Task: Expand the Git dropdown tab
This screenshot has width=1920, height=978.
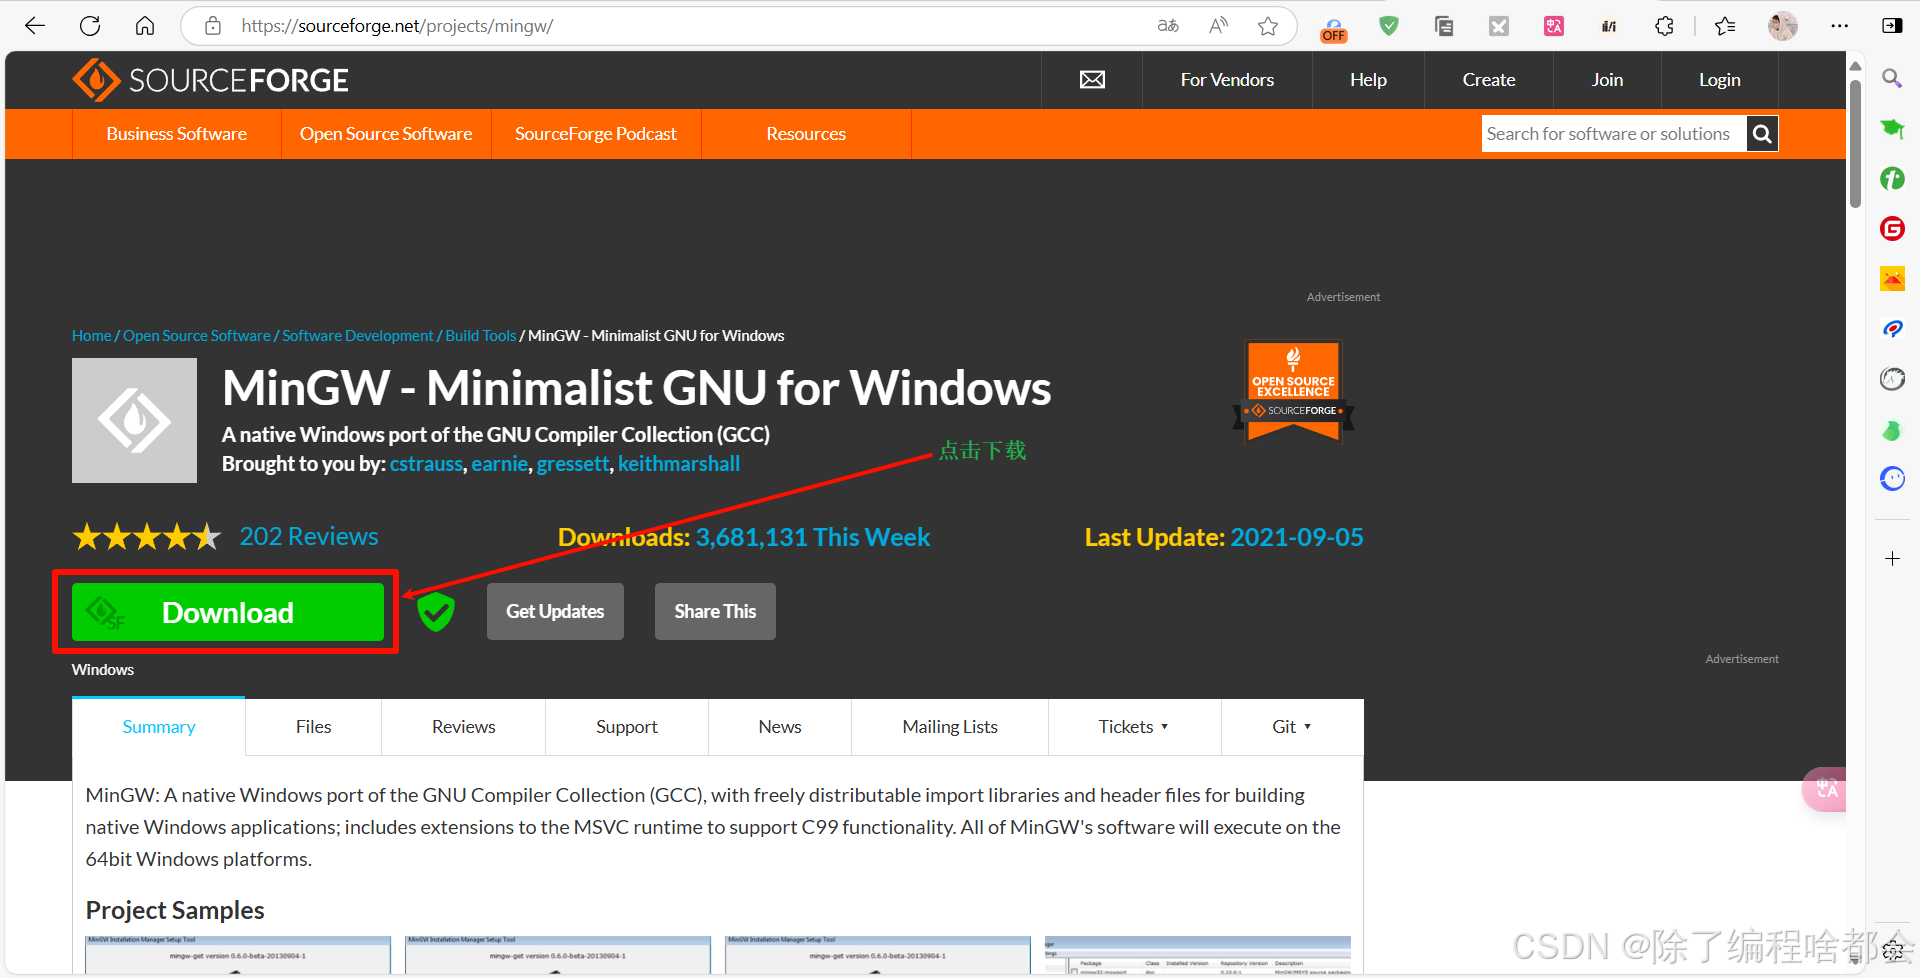Action: [x=1292, y=727]
